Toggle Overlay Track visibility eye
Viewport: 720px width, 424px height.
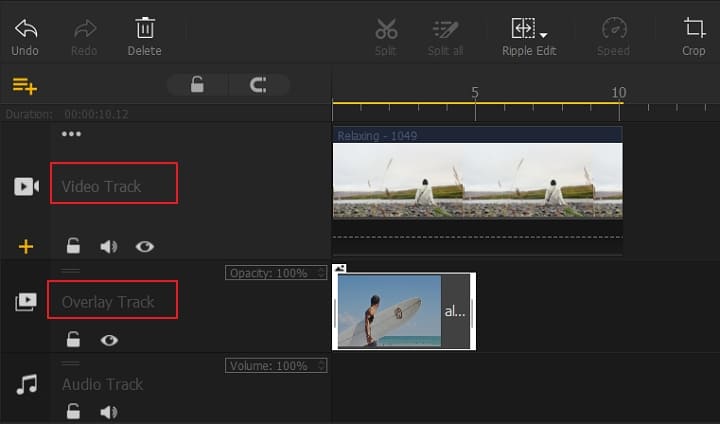click(x=109, y=340)
